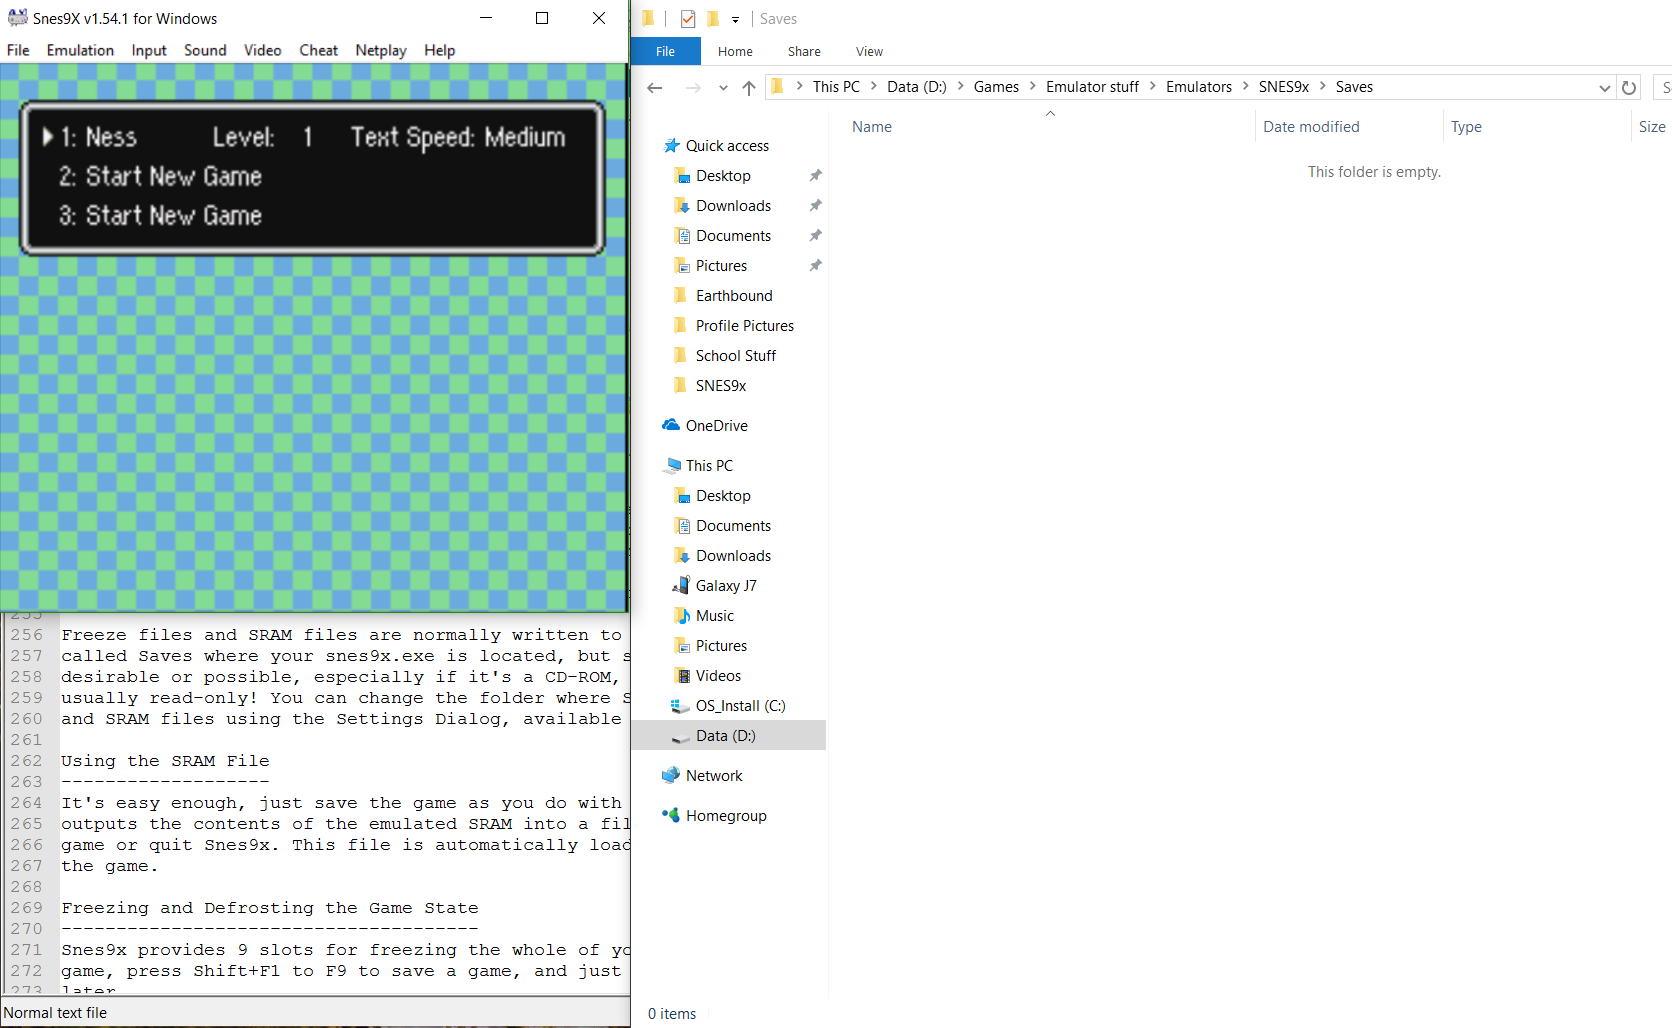Refresh the Saves folder view
This screenshot has width=1672, height=1028.
coord(1629,88)
